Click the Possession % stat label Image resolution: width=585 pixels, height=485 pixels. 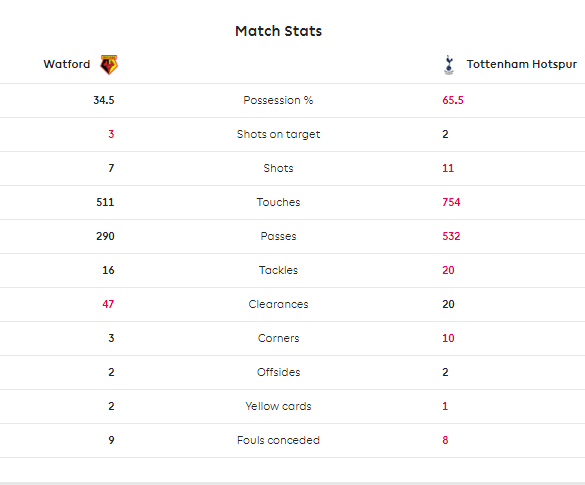[278, 100]
